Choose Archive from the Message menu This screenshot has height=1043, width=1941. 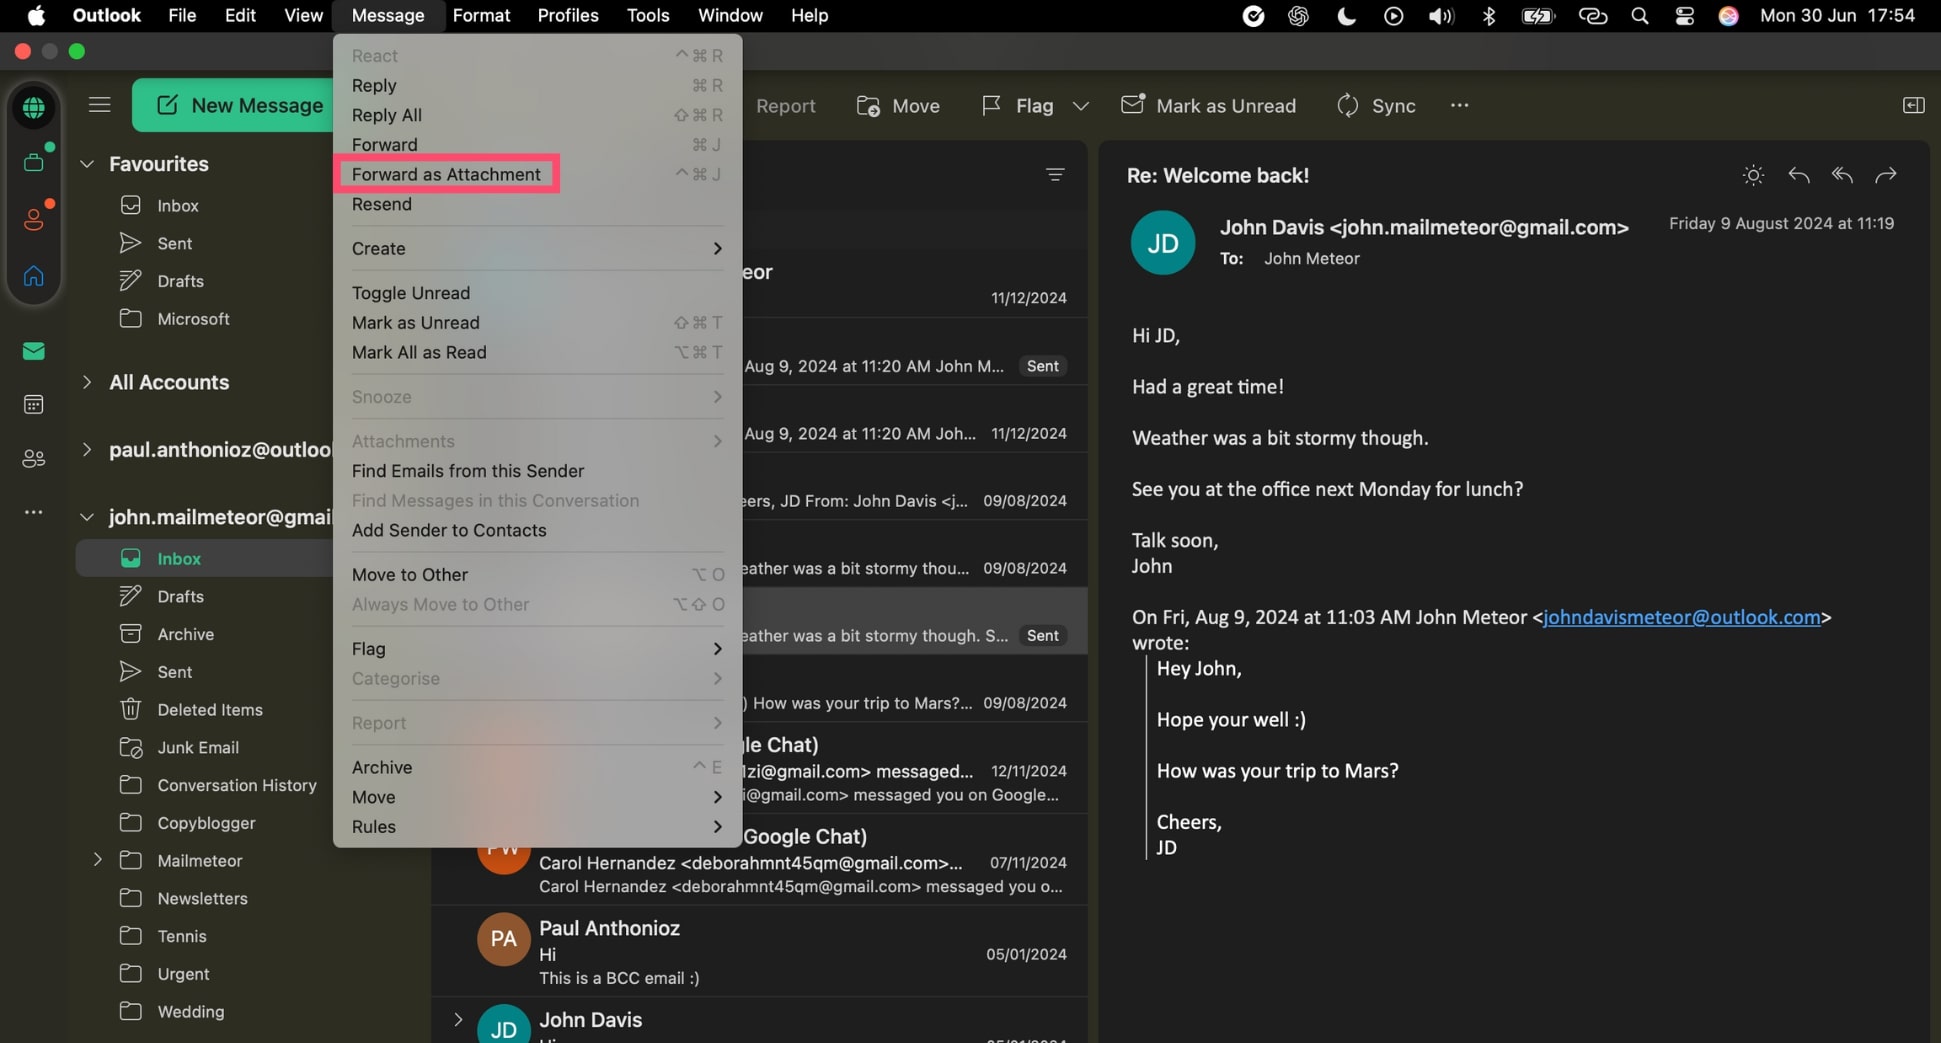(537, 767)
